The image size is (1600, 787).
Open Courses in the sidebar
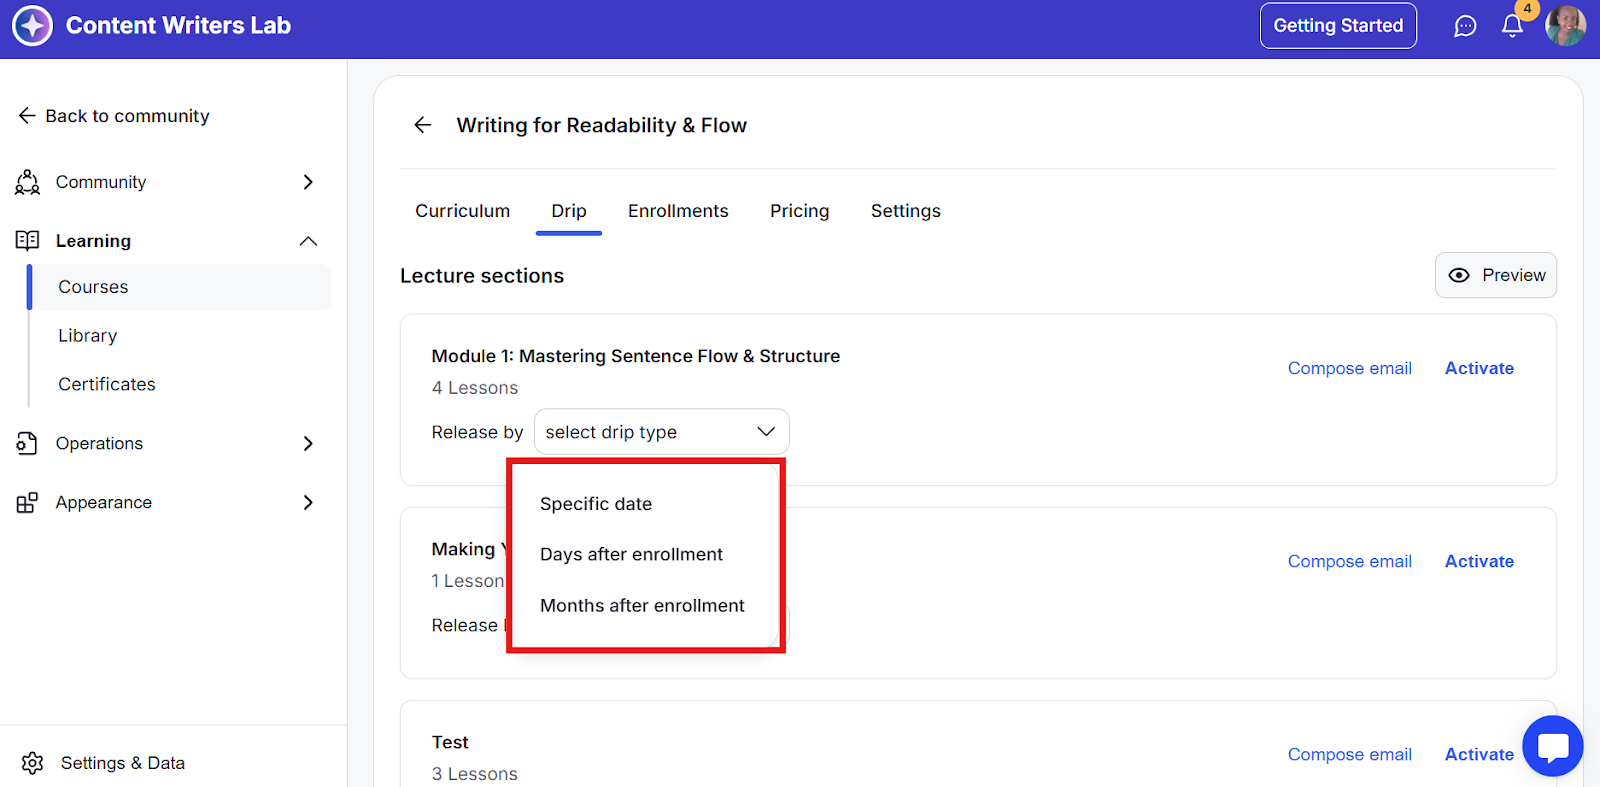(180, 287)
